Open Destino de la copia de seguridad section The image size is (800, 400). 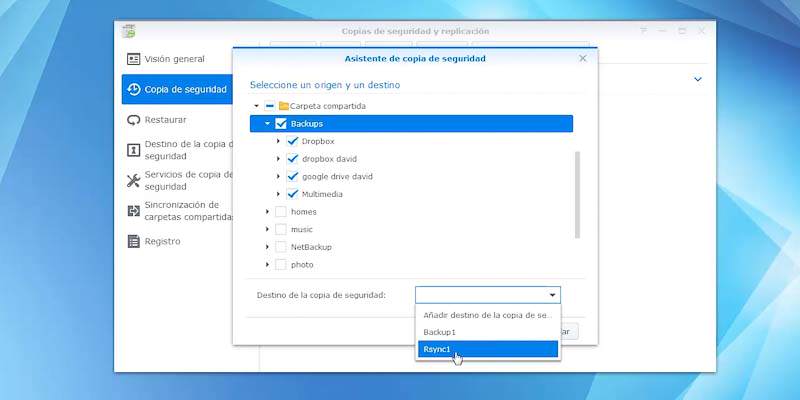click(x=177, y=150)
